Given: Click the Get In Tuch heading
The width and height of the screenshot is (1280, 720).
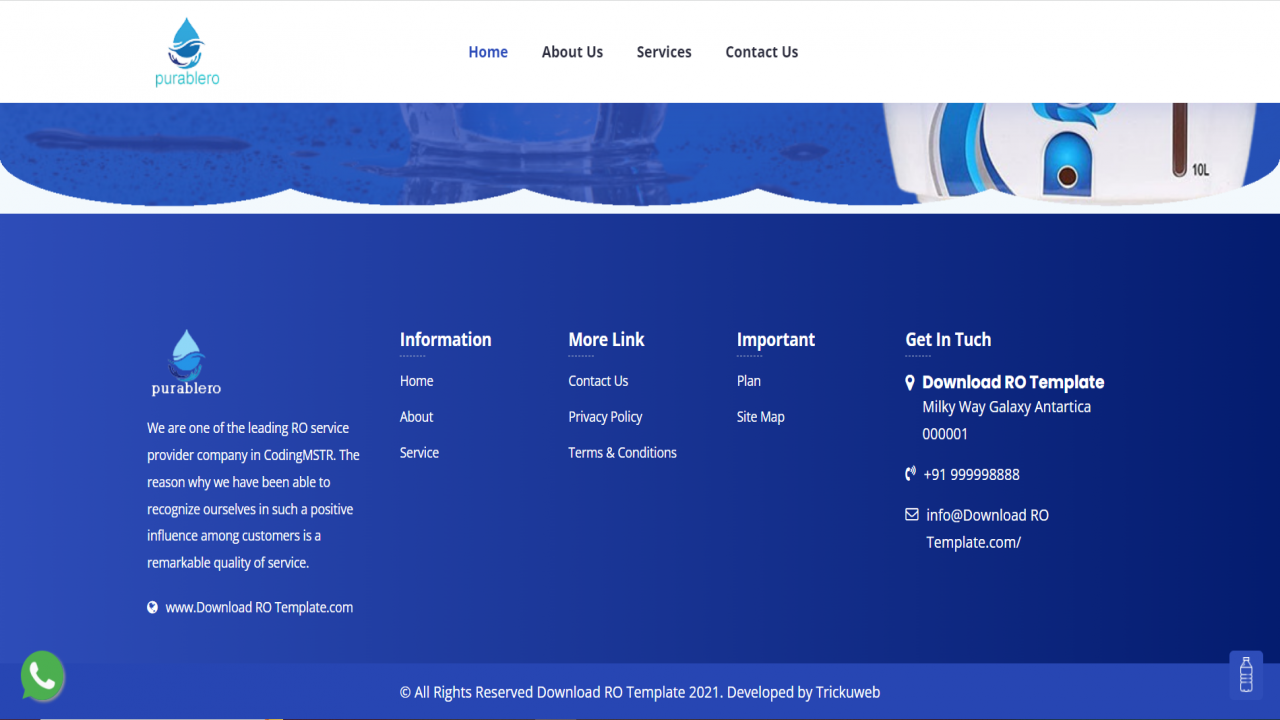Looking at the screenshot, I should (x=948, y=339).
